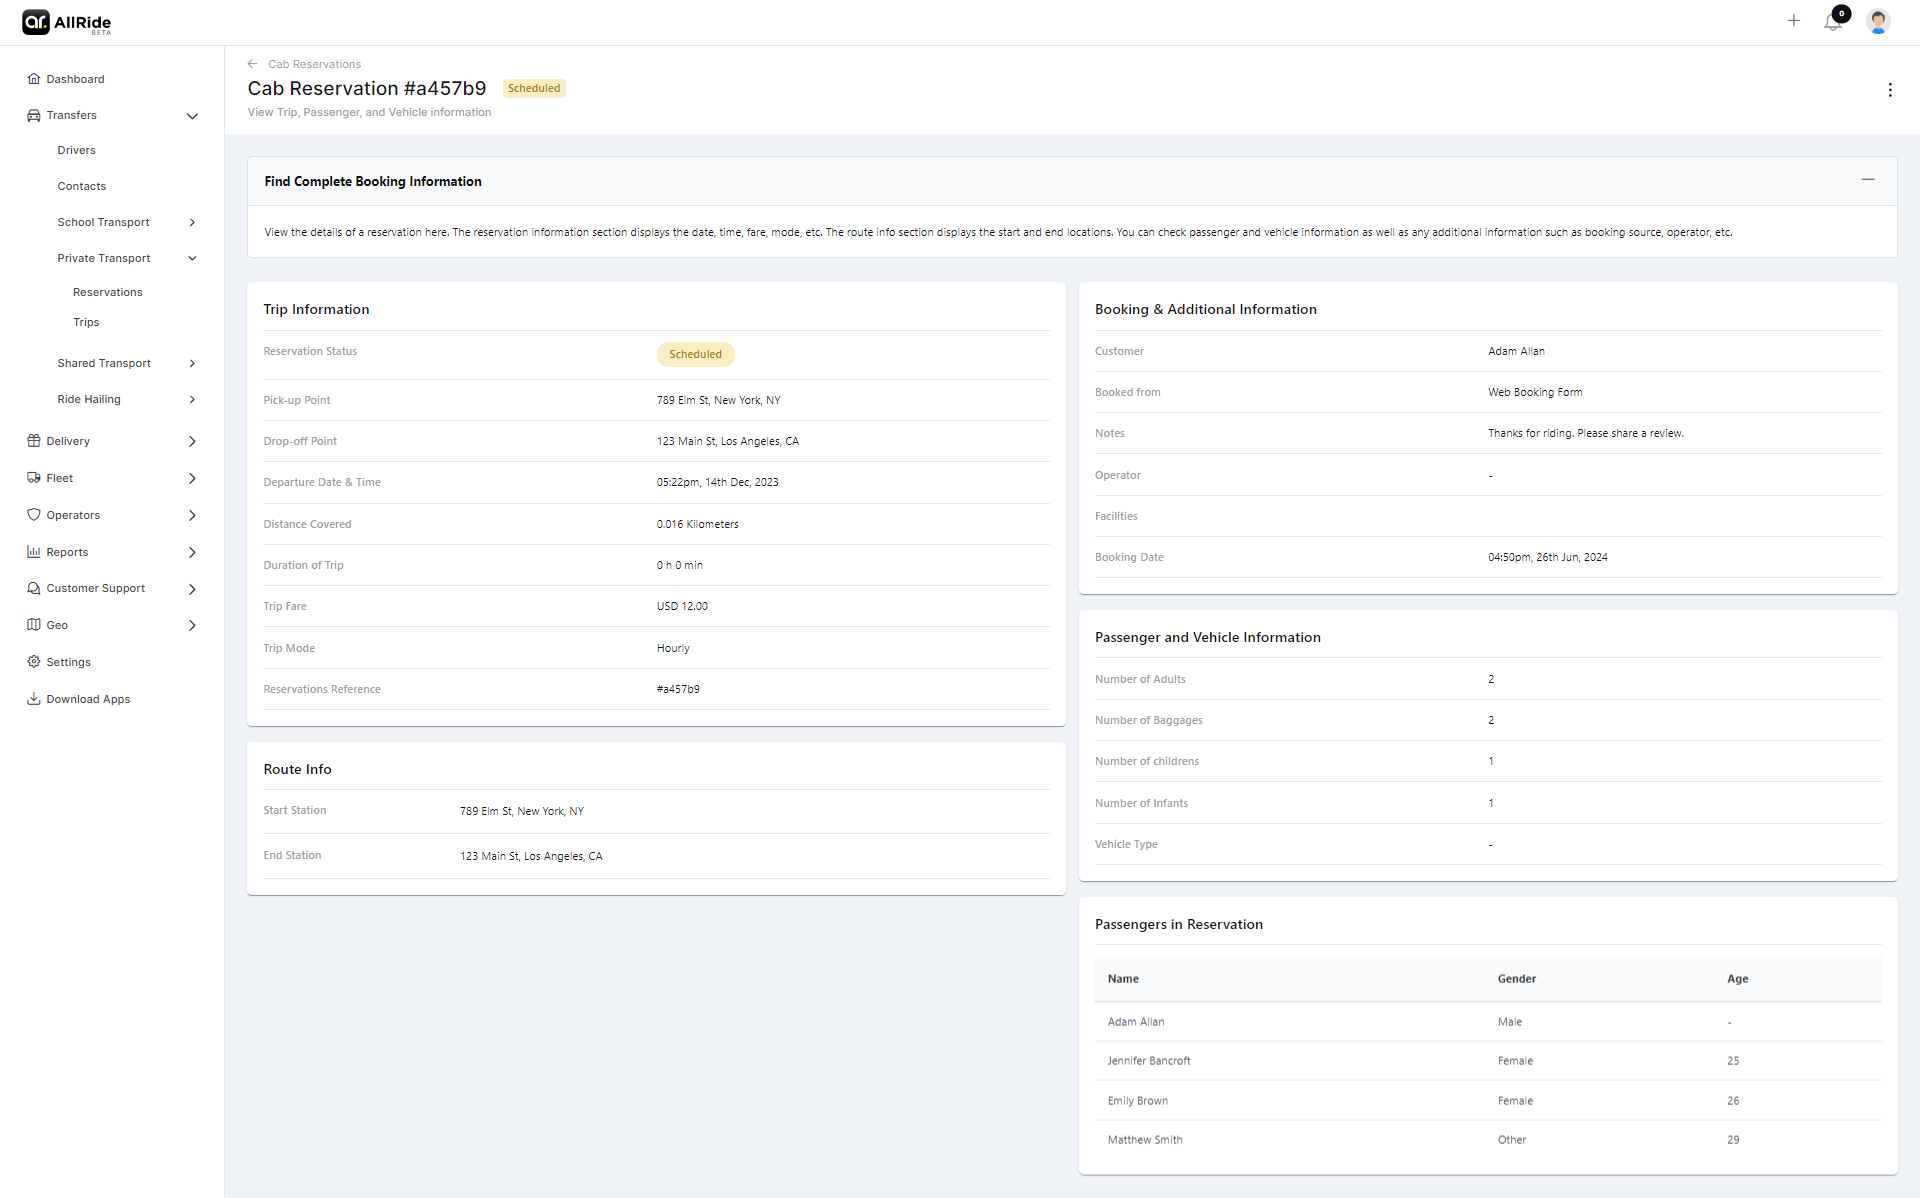
Task: Open the Dashboard icon in sidebar
Action: [35, 78]
